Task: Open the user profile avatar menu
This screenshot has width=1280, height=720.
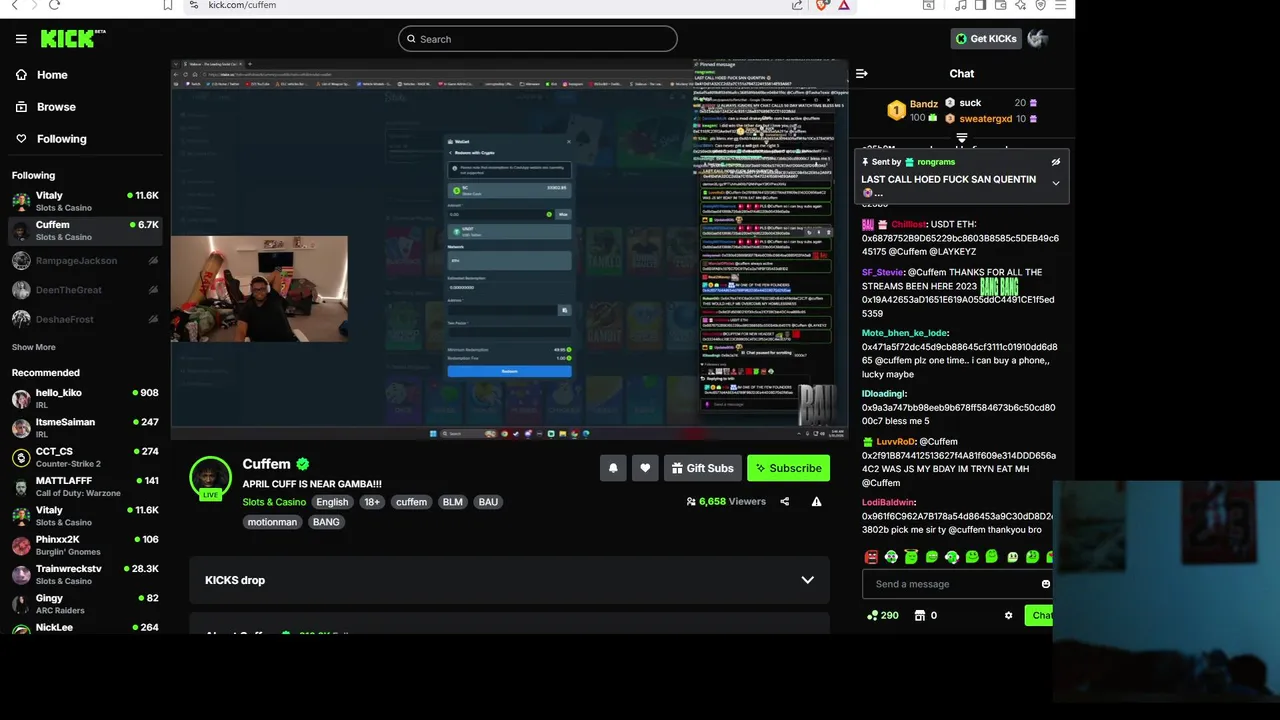Action: click(1037, 39)
